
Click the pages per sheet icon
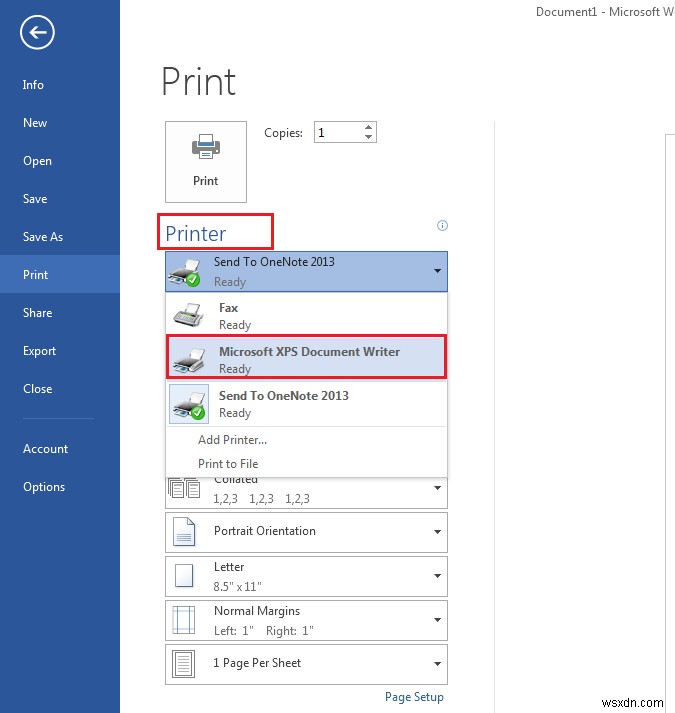(184, 664)
